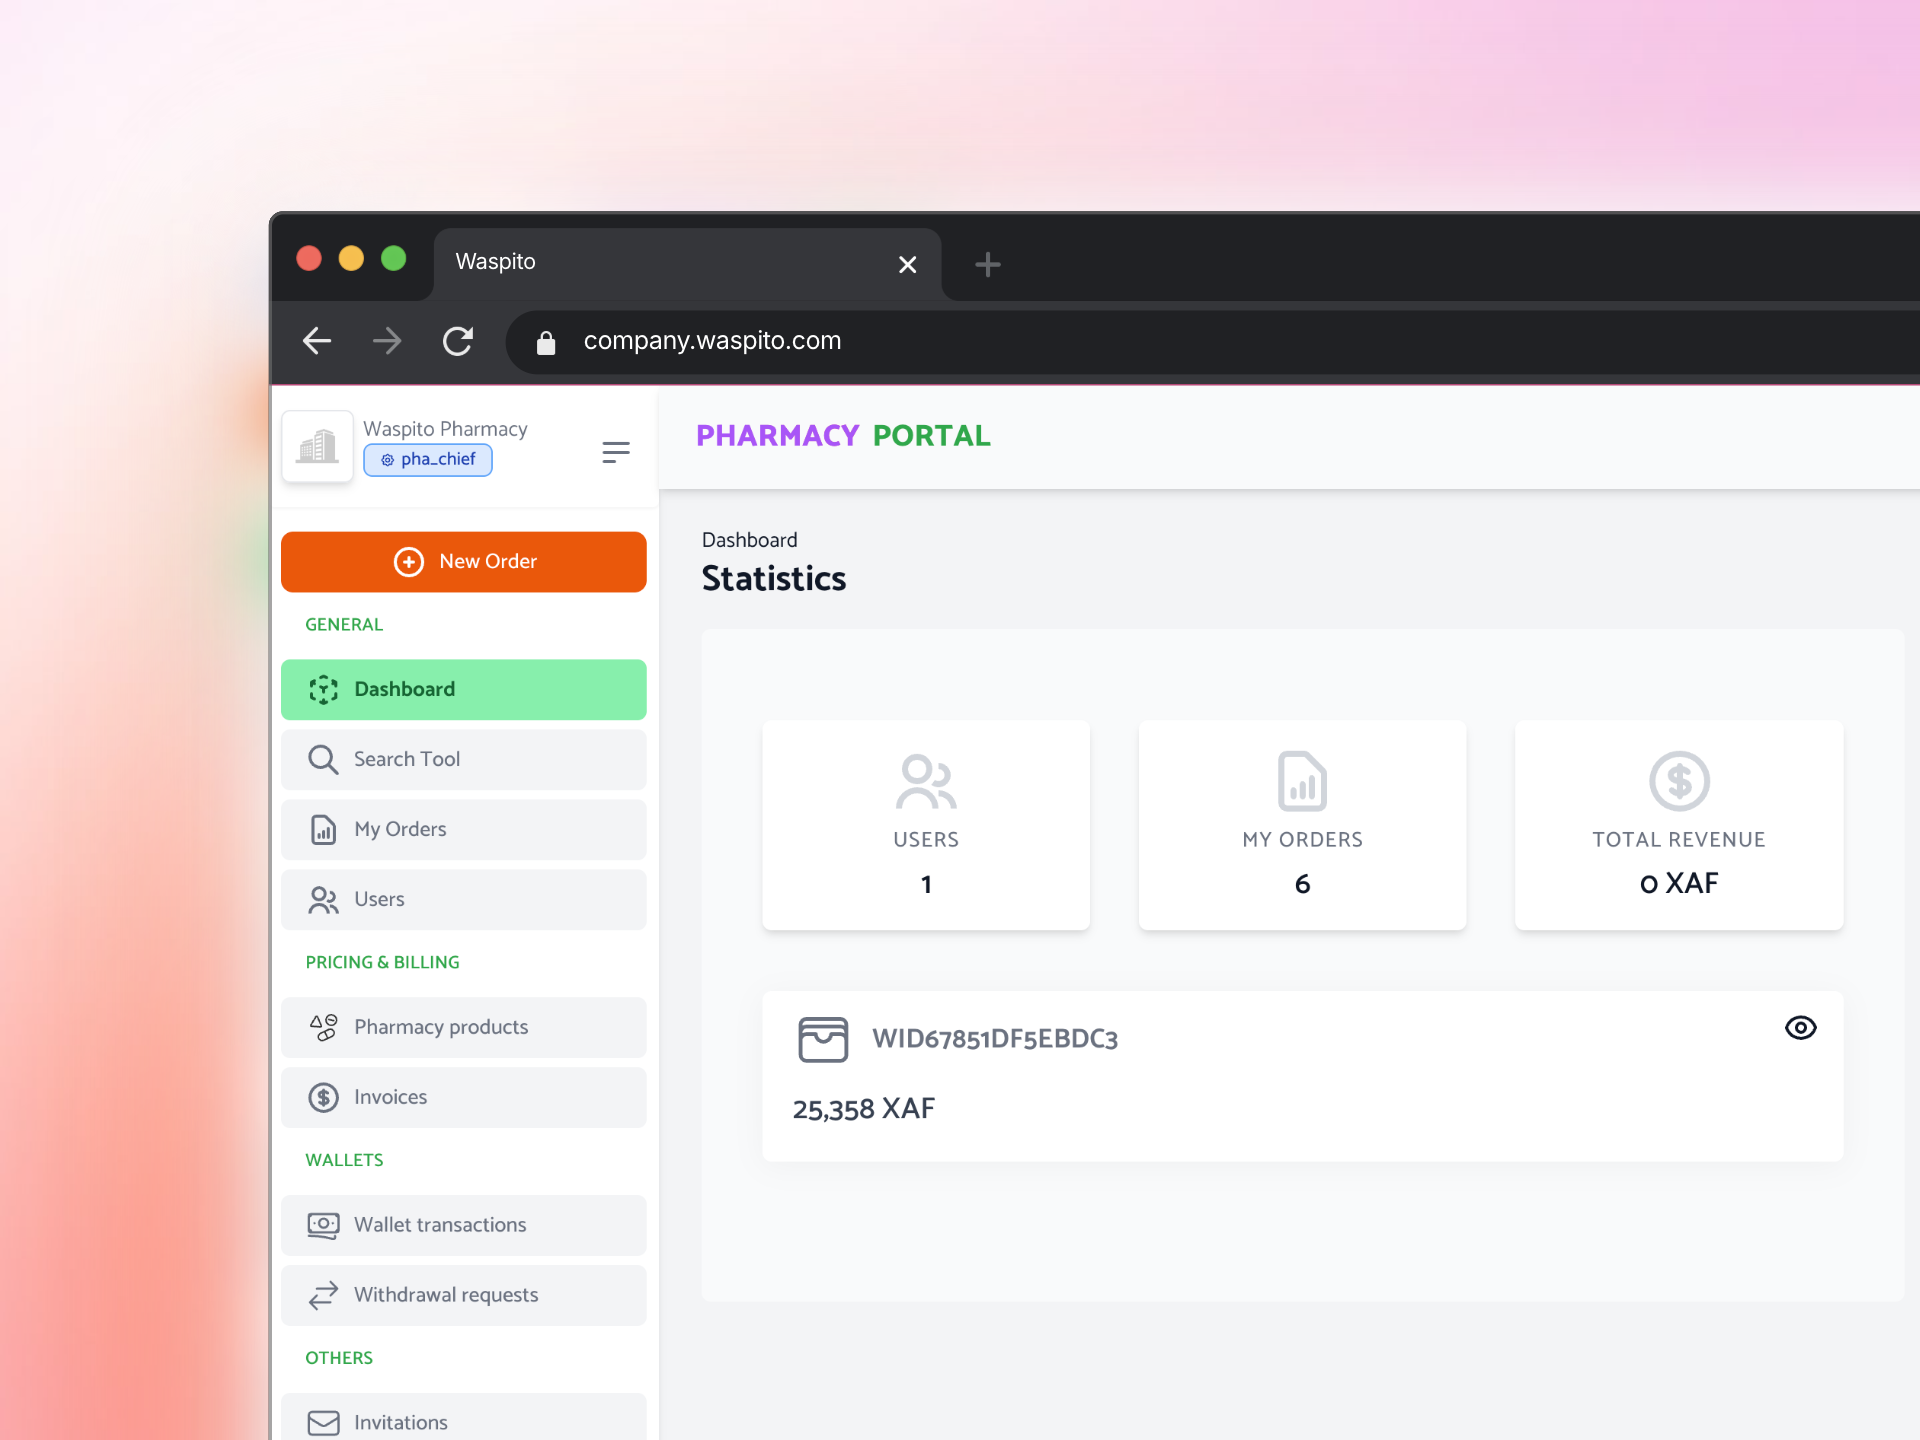Screen dimensions: 1920x1440
Task: Collapse the sidebar with hamburger icon
Action: tap(616, 452)
